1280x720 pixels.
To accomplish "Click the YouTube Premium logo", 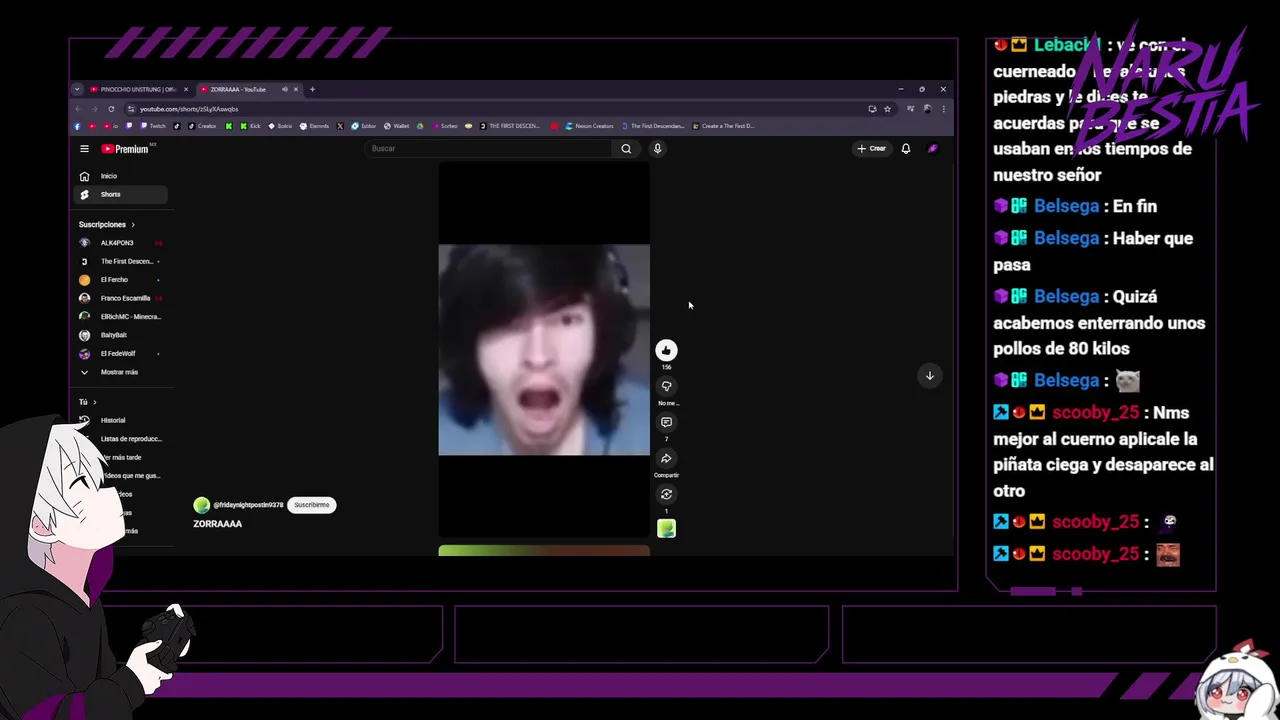I will (x=125, y=149).
